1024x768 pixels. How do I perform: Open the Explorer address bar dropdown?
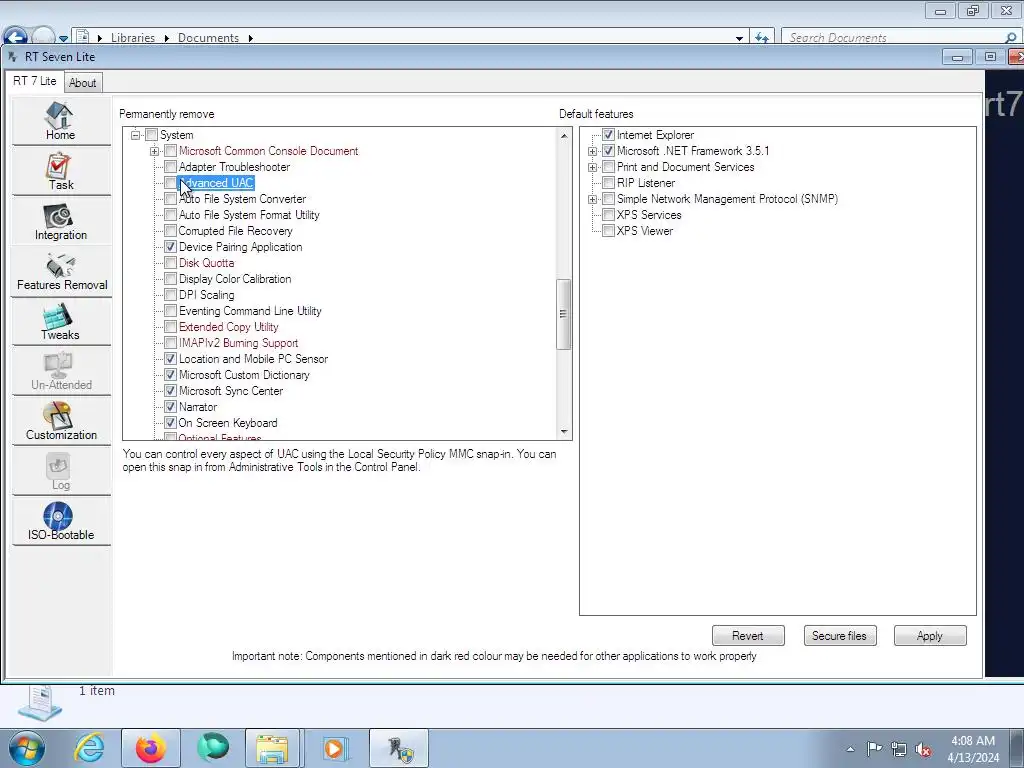coord(739,38)
